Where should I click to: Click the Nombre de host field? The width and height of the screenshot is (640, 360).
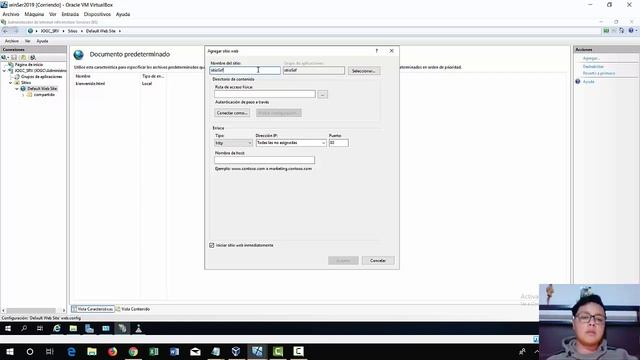tap(264, 160)
